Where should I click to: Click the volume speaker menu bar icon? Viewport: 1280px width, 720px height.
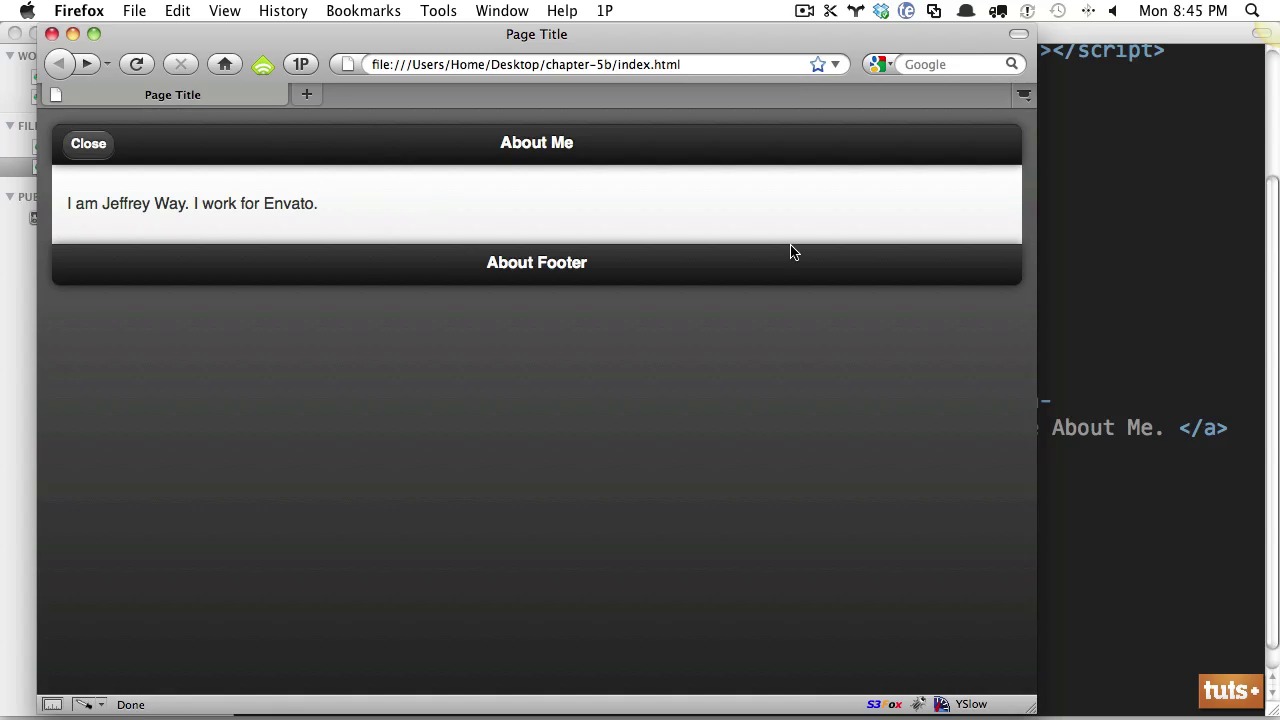[x=1112, y=10]
